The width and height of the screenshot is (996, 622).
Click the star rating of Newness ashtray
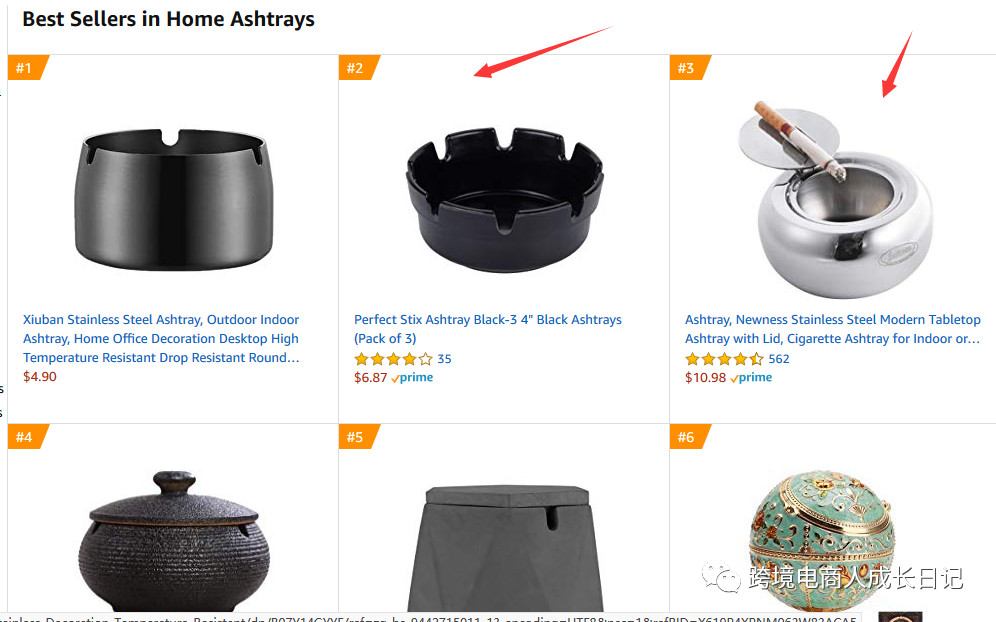[724, 359]
